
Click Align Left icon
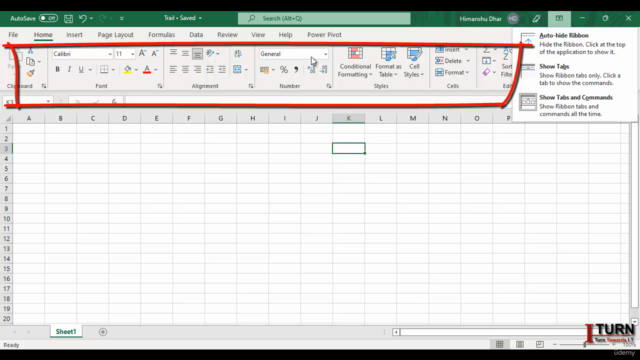click(x=173, y=70)
